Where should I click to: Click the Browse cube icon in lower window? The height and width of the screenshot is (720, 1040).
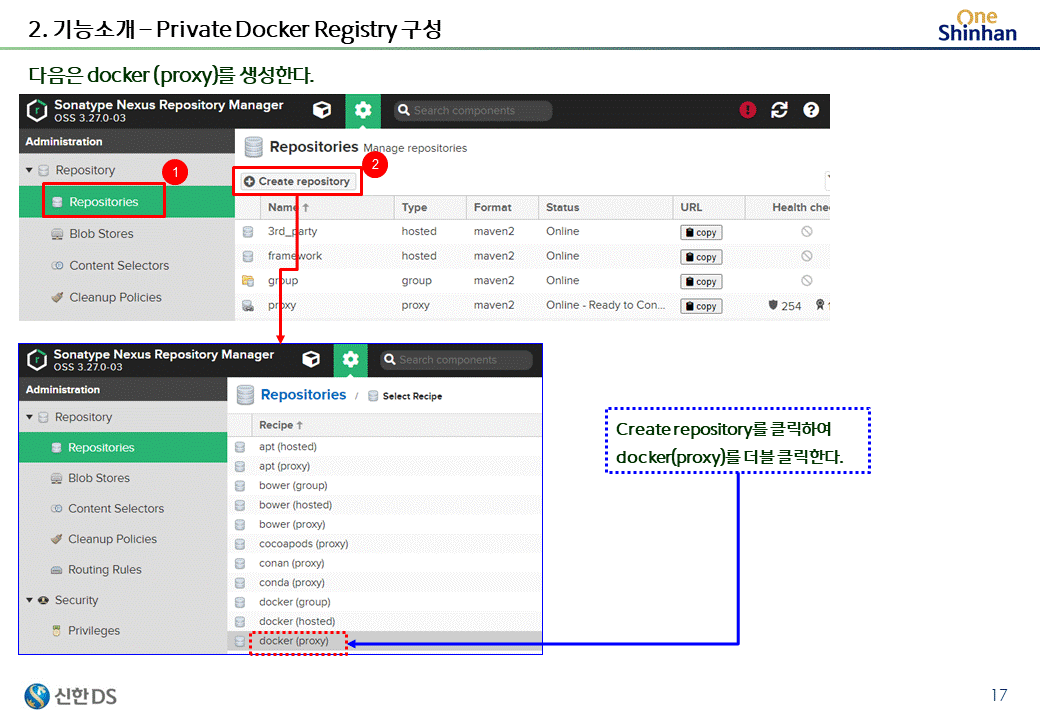tap(310, 359)
